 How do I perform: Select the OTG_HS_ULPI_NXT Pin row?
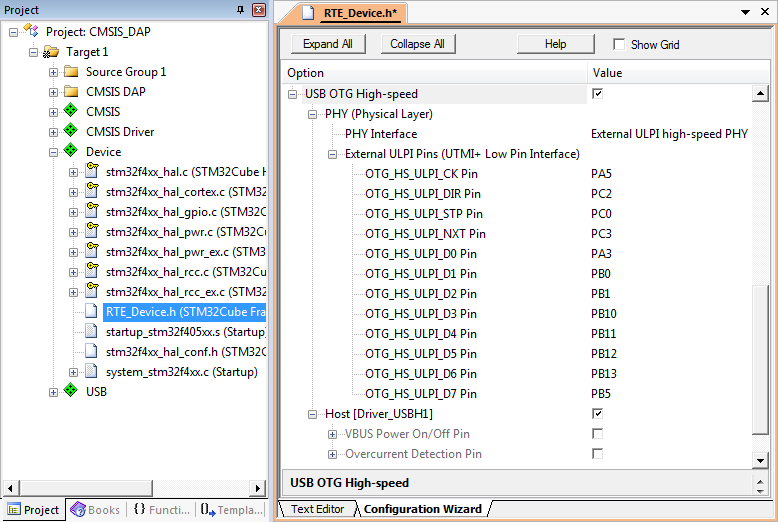pyautogui.click(x=425, y=234)
